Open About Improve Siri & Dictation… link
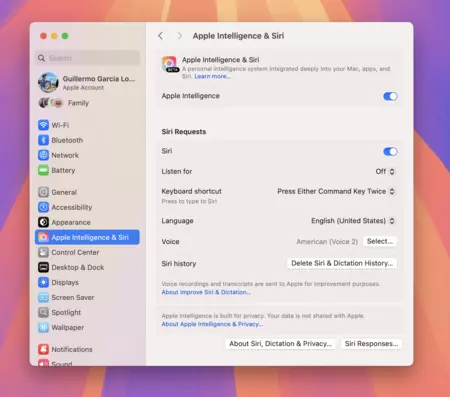This screenshot has height=397, width=450. [x=206, y=292]
